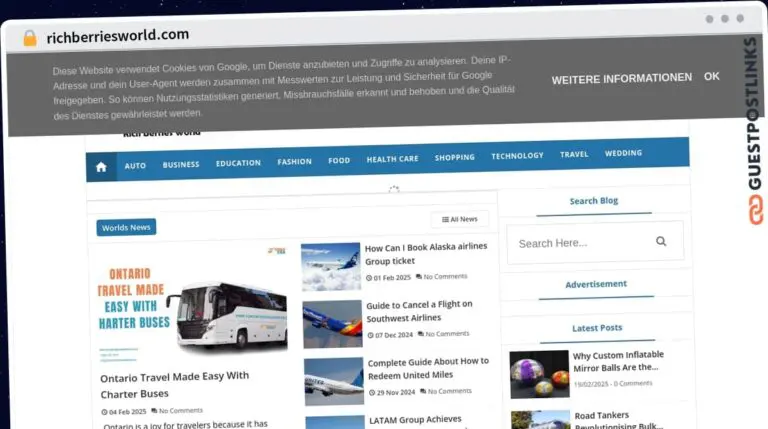Click the home icon in navigation bar
768x429 pixels.
click(x=101, y=167)
